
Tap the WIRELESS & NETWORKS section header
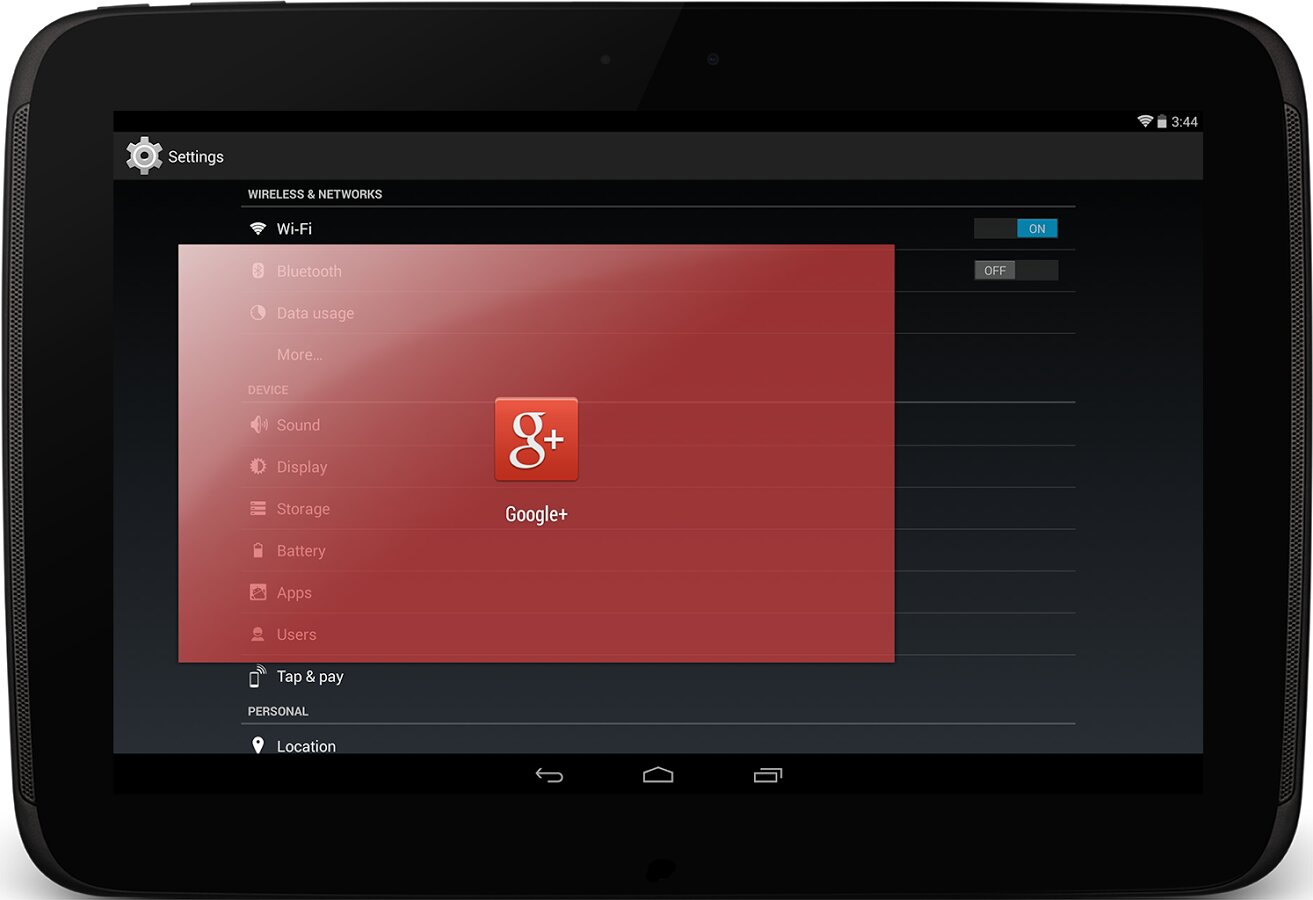click(315, 194)
